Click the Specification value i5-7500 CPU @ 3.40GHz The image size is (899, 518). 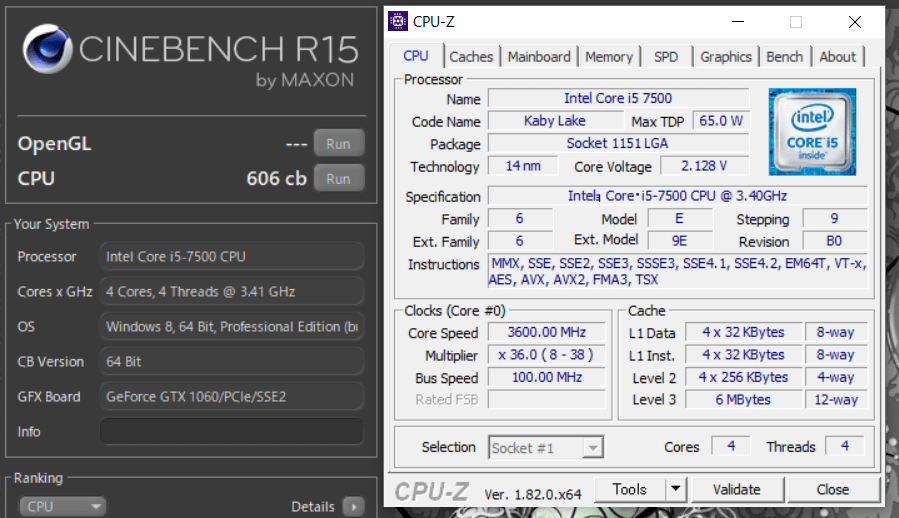tap(678, 196)
